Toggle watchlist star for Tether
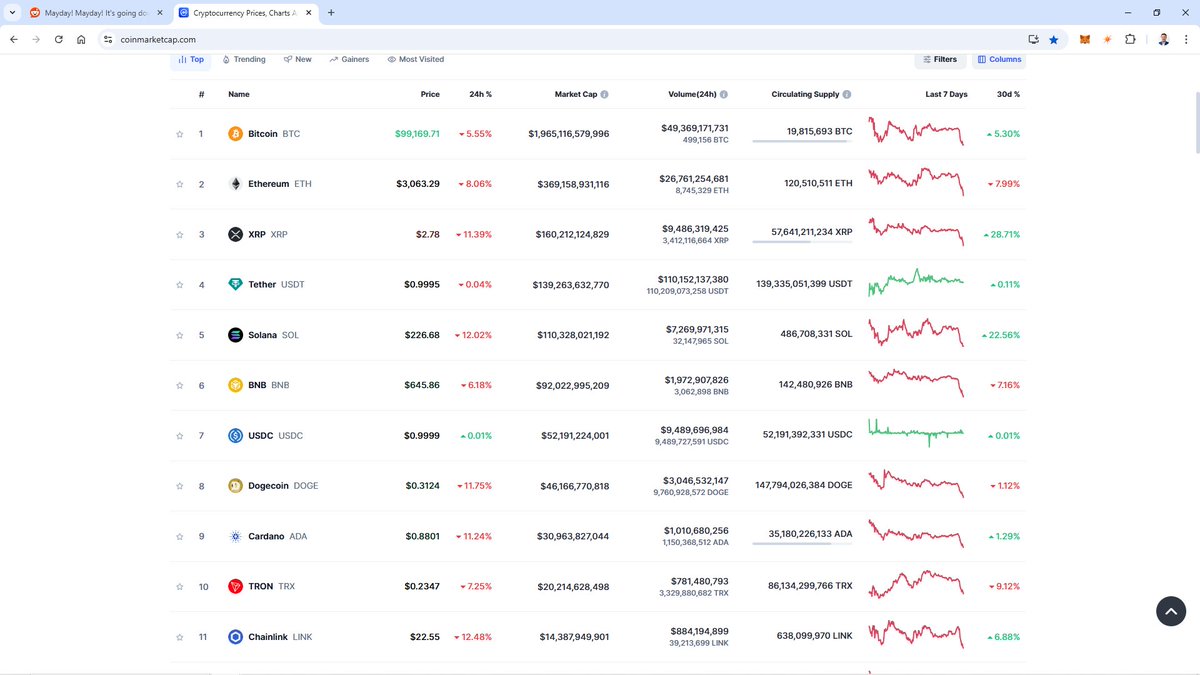Viewport: 1200px width, 675px height. [180, 285]
